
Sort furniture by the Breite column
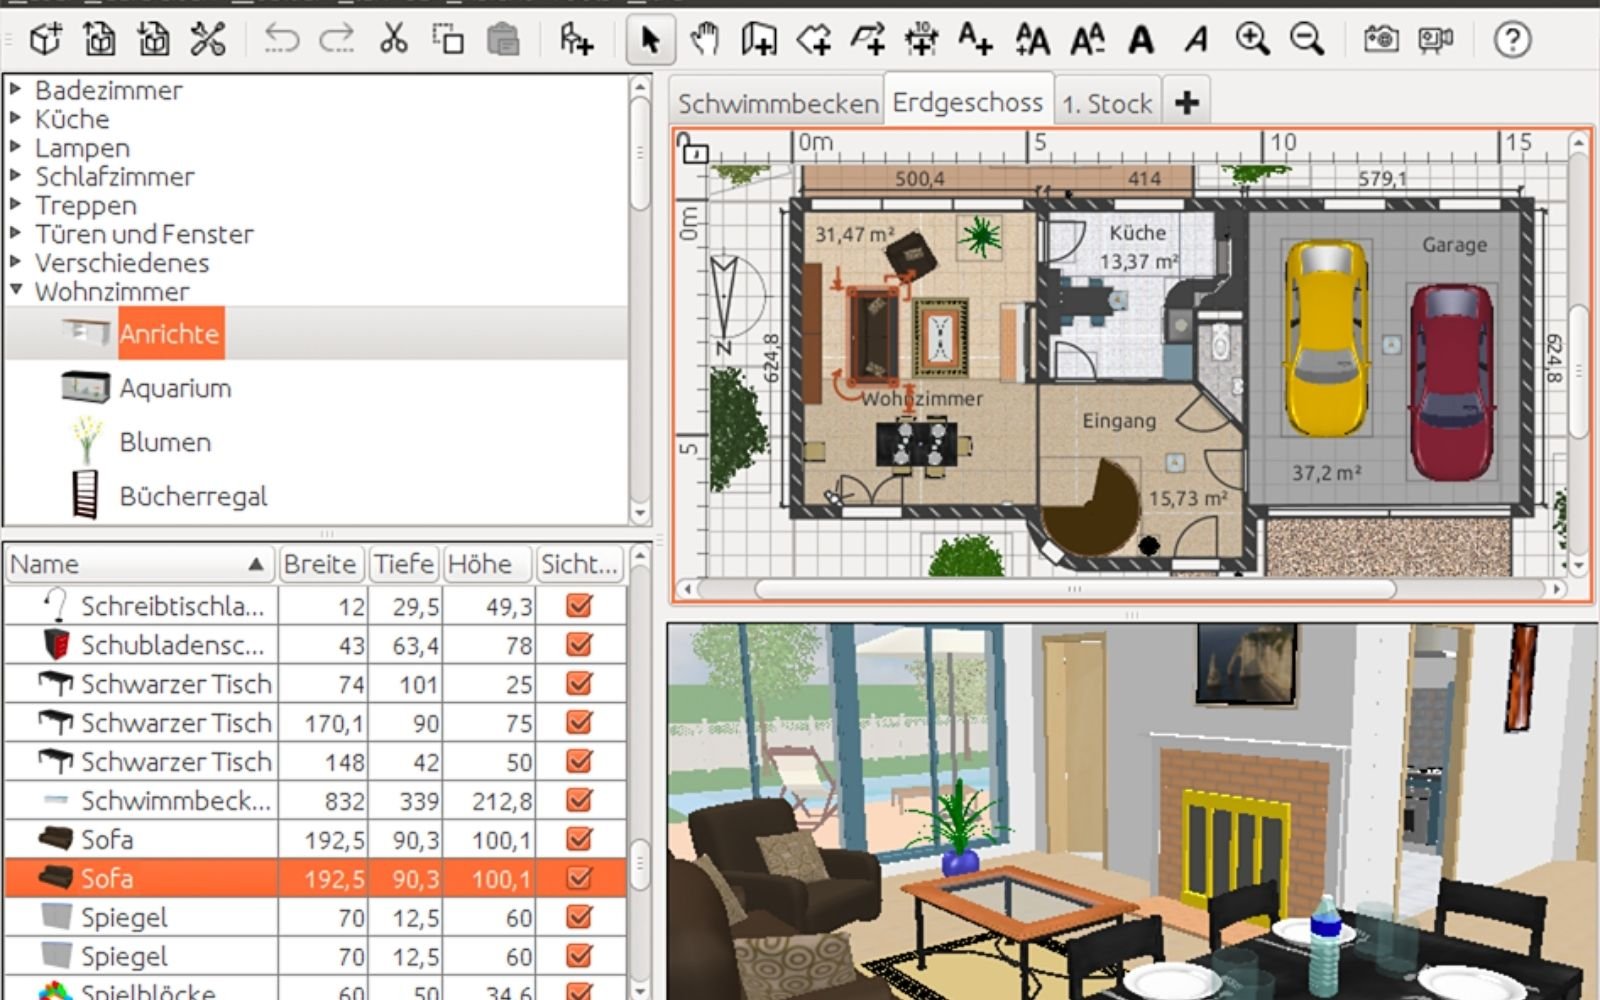321,563
